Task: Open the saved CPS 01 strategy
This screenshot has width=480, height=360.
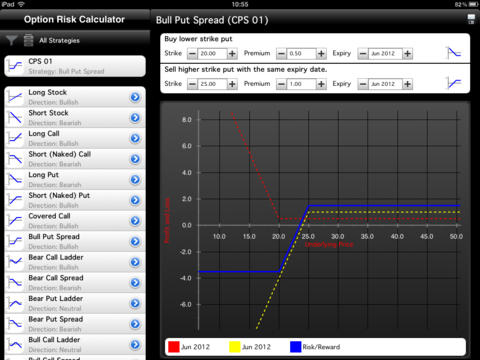Action: pyautogui.click(x=75, y=66)
